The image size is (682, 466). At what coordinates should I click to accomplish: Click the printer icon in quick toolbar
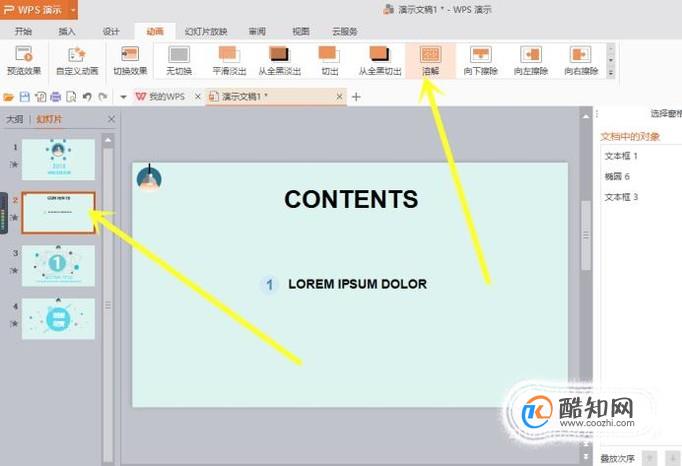tap(56, 97)
